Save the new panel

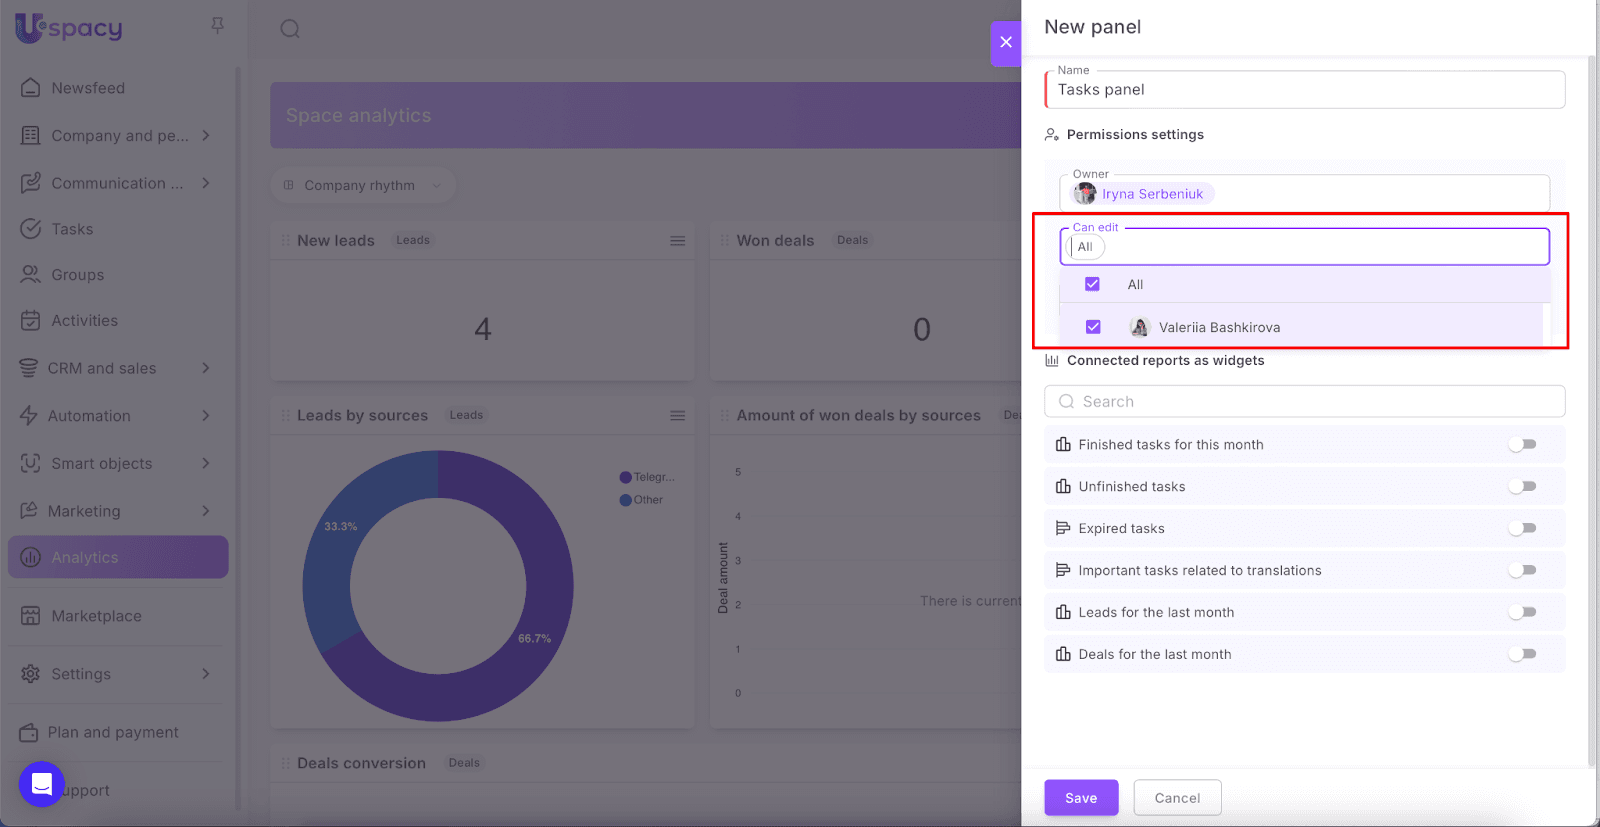tap(1081, 798)
